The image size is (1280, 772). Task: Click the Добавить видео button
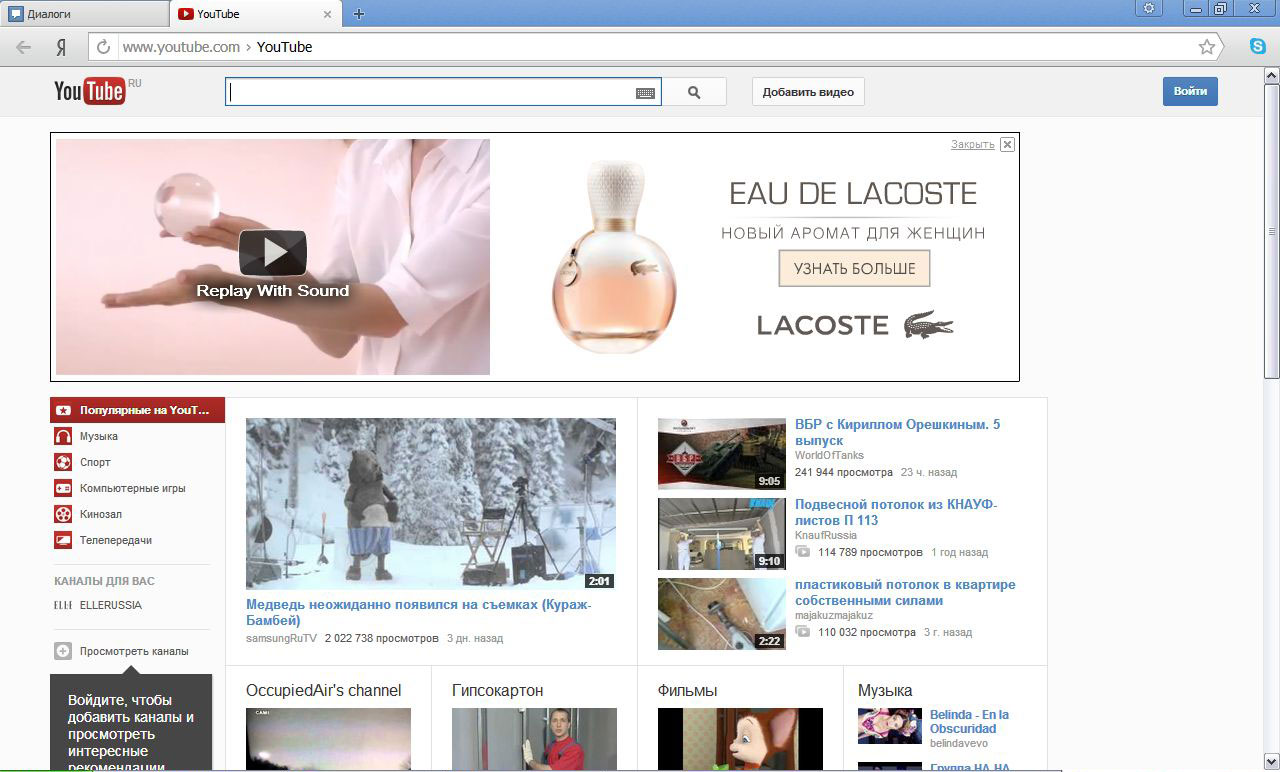pos(808,92)
